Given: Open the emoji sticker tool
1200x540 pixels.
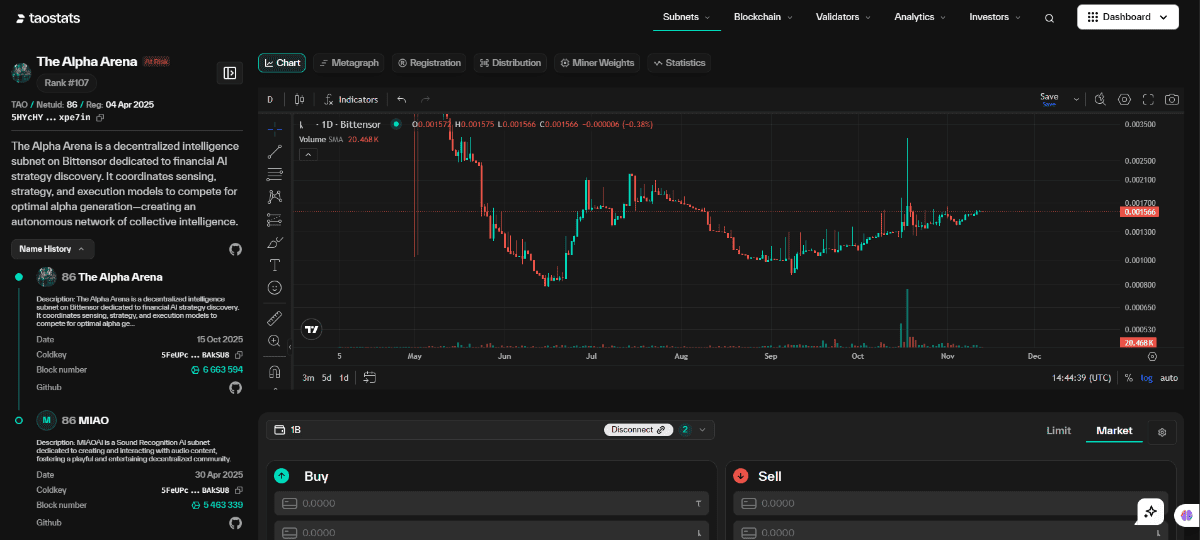Looking at the screenshot, I should coord(275,288).
